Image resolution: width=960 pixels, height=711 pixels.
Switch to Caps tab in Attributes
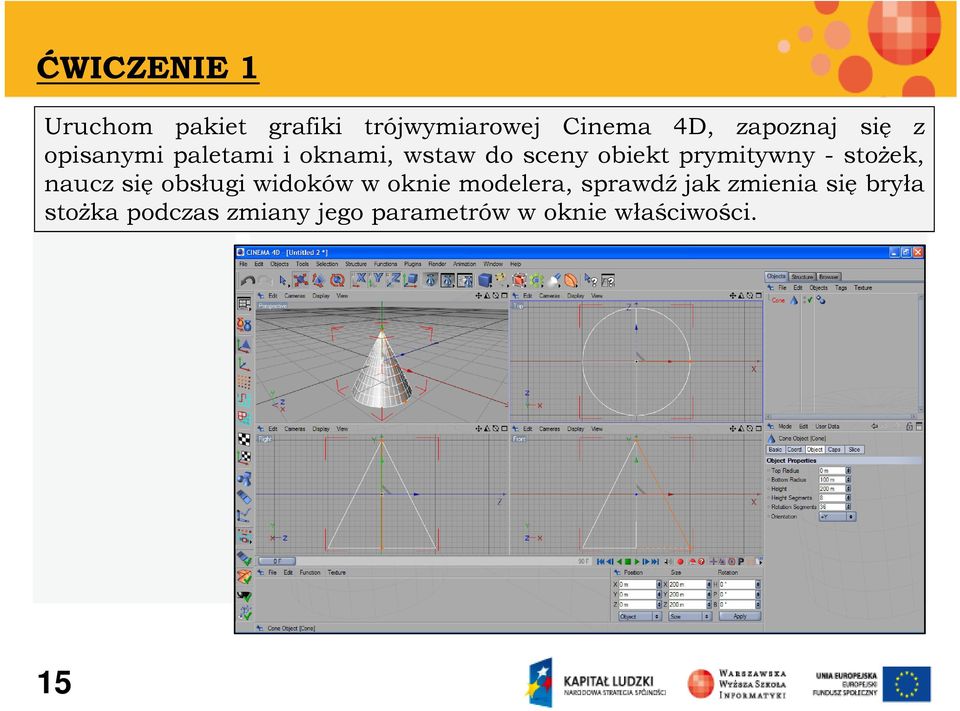pyautogui.click(x=834, y=450)
